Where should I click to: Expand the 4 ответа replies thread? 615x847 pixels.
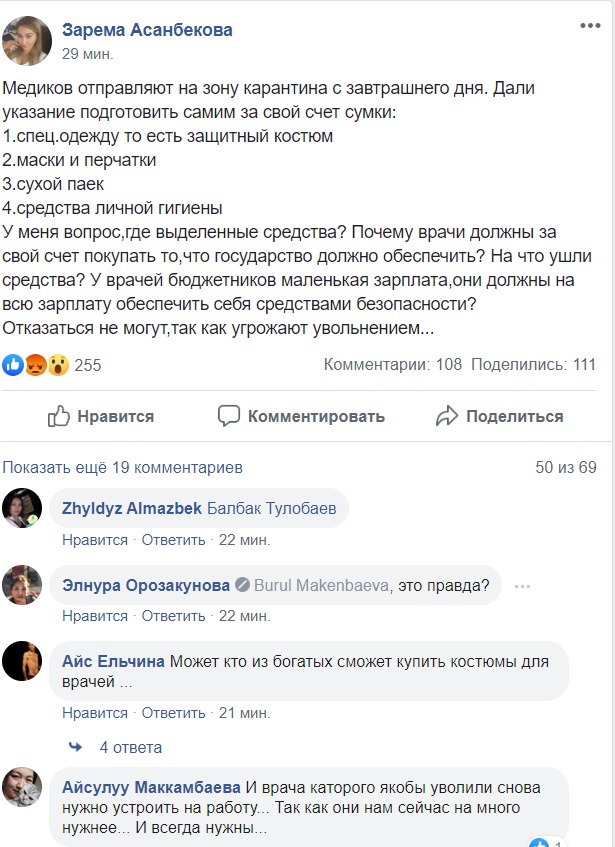(130, 747)
